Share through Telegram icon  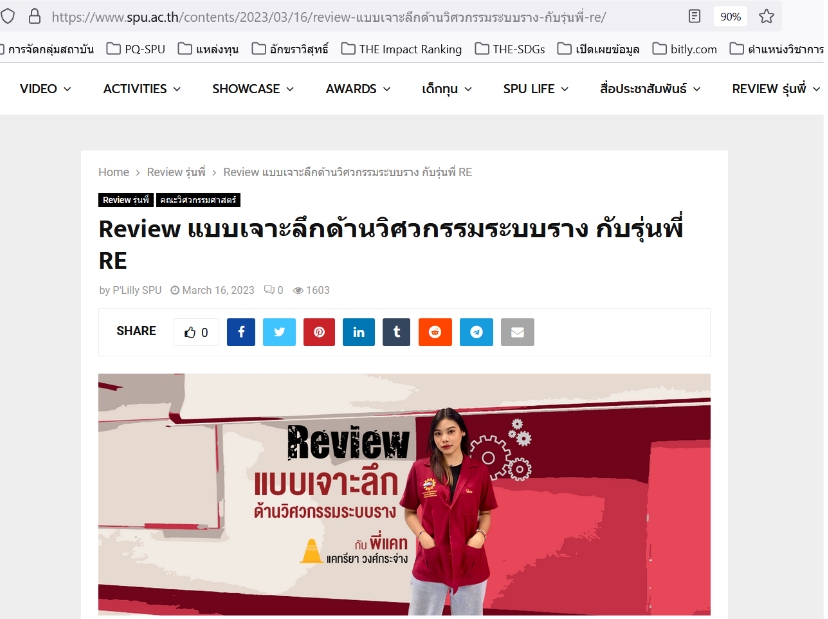click(476, 332)
